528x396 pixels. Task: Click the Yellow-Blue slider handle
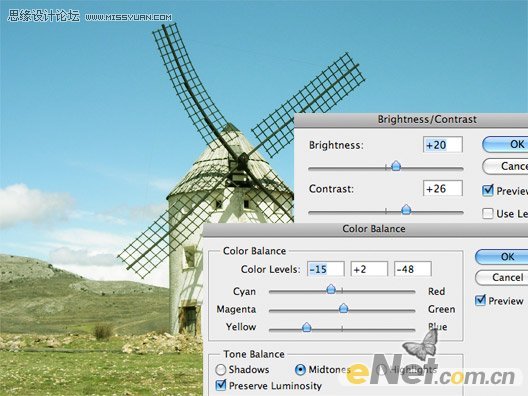pyautogui.click(x=306, y=327)
